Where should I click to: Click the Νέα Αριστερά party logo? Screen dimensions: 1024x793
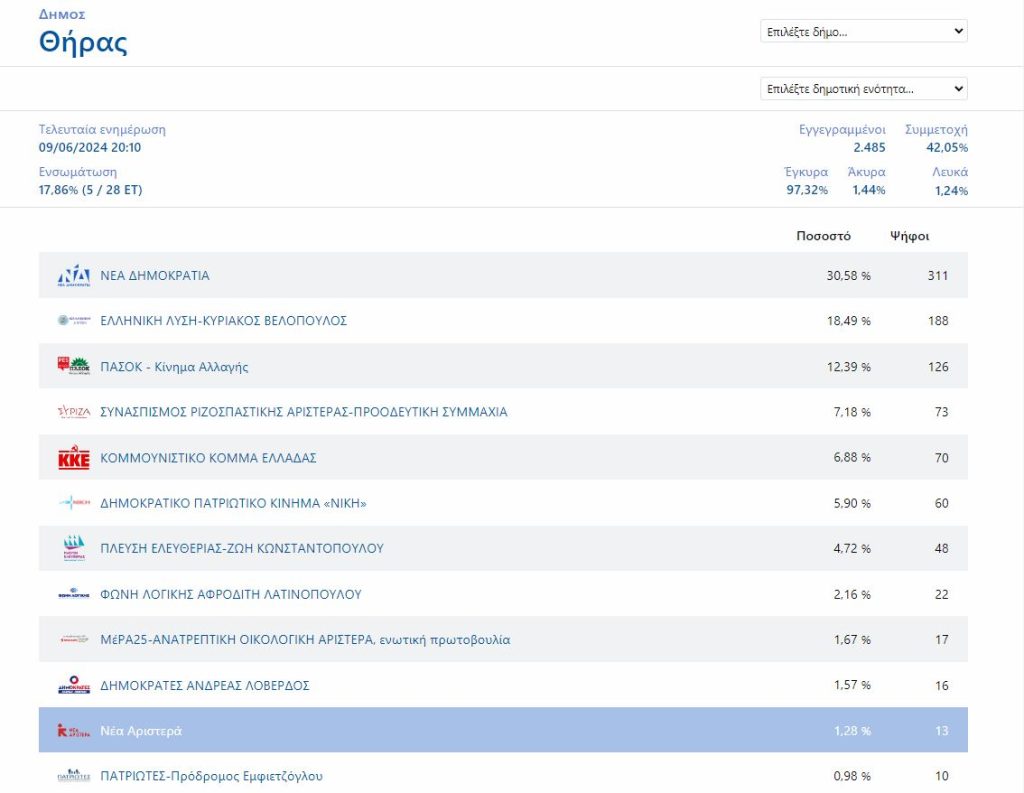[x=74, y=730]
